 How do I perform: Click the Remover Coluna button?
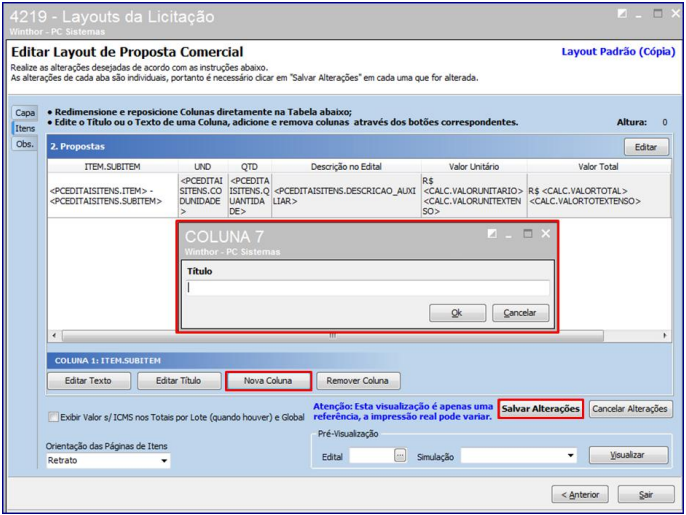click(358, 381)
